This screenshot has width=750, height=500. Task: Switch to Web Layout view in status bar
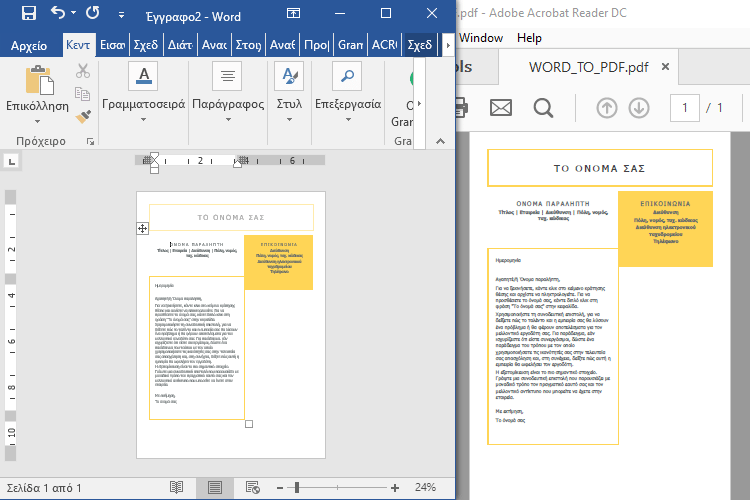click(x=251, y=487)
